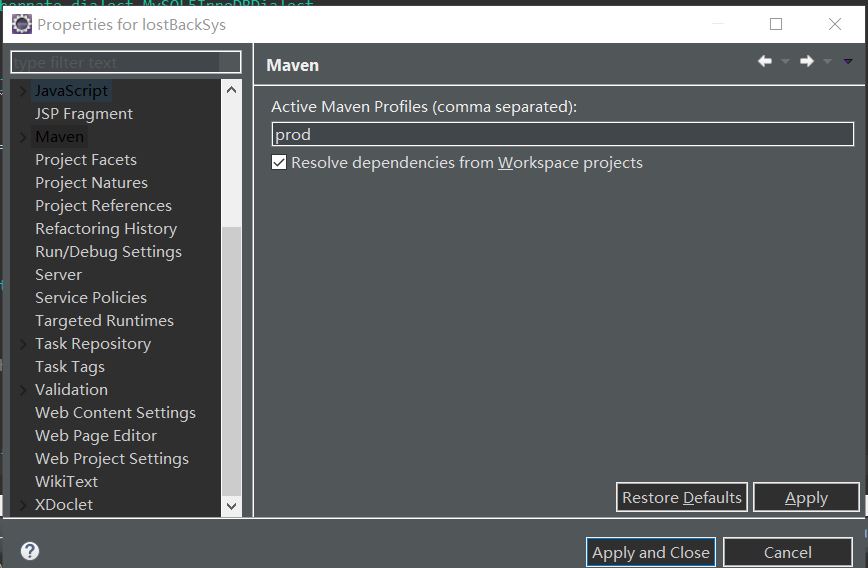Click the Restore Defaults button
Screen dimensions: 868x568
click(681, 497)
